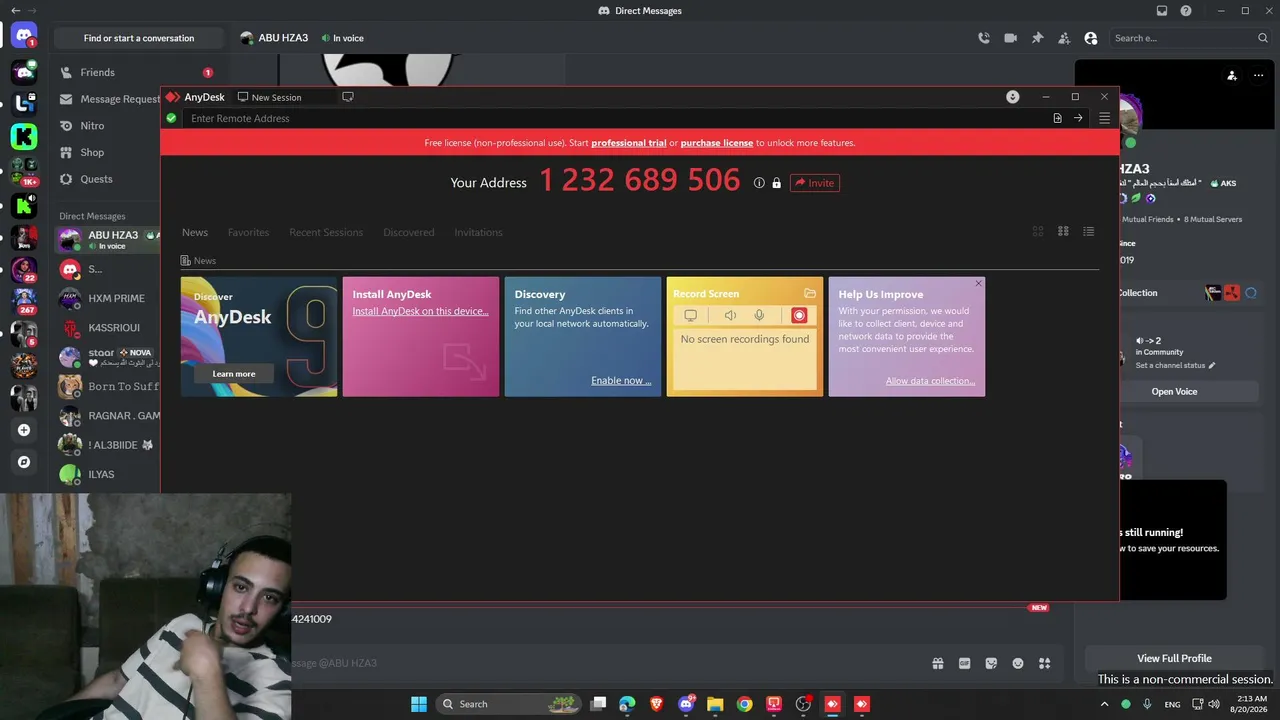Screen dimensions: 1280x720
Task: Open the HXM PRIME direct message
Action: tap(110, 298)
